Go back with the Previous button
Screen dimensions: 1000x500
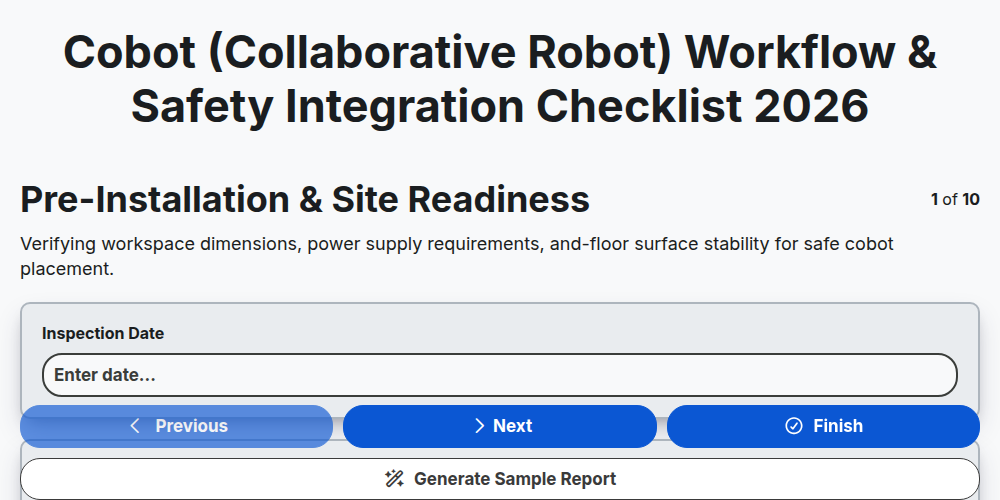tap(177, 426)
